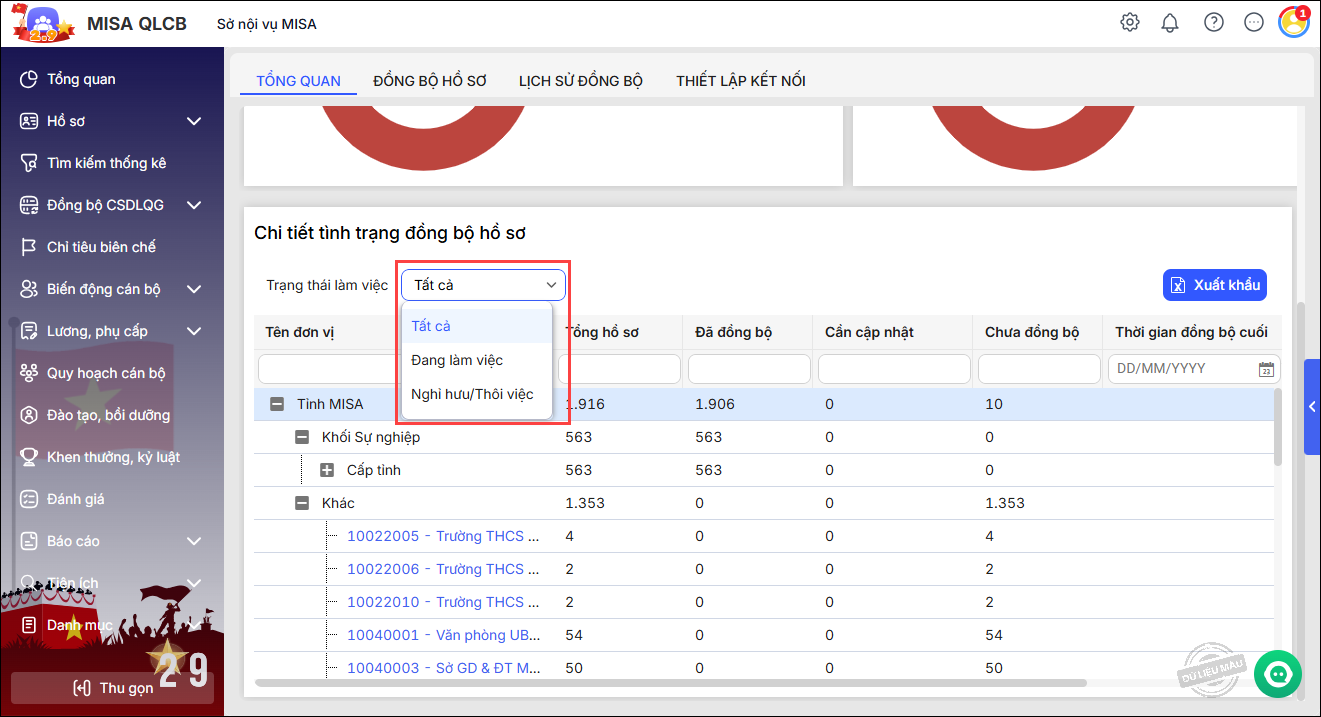The image size is (1321, 717).
Task: Open the user avatar menu
Action: click(x=1293, y=22)
